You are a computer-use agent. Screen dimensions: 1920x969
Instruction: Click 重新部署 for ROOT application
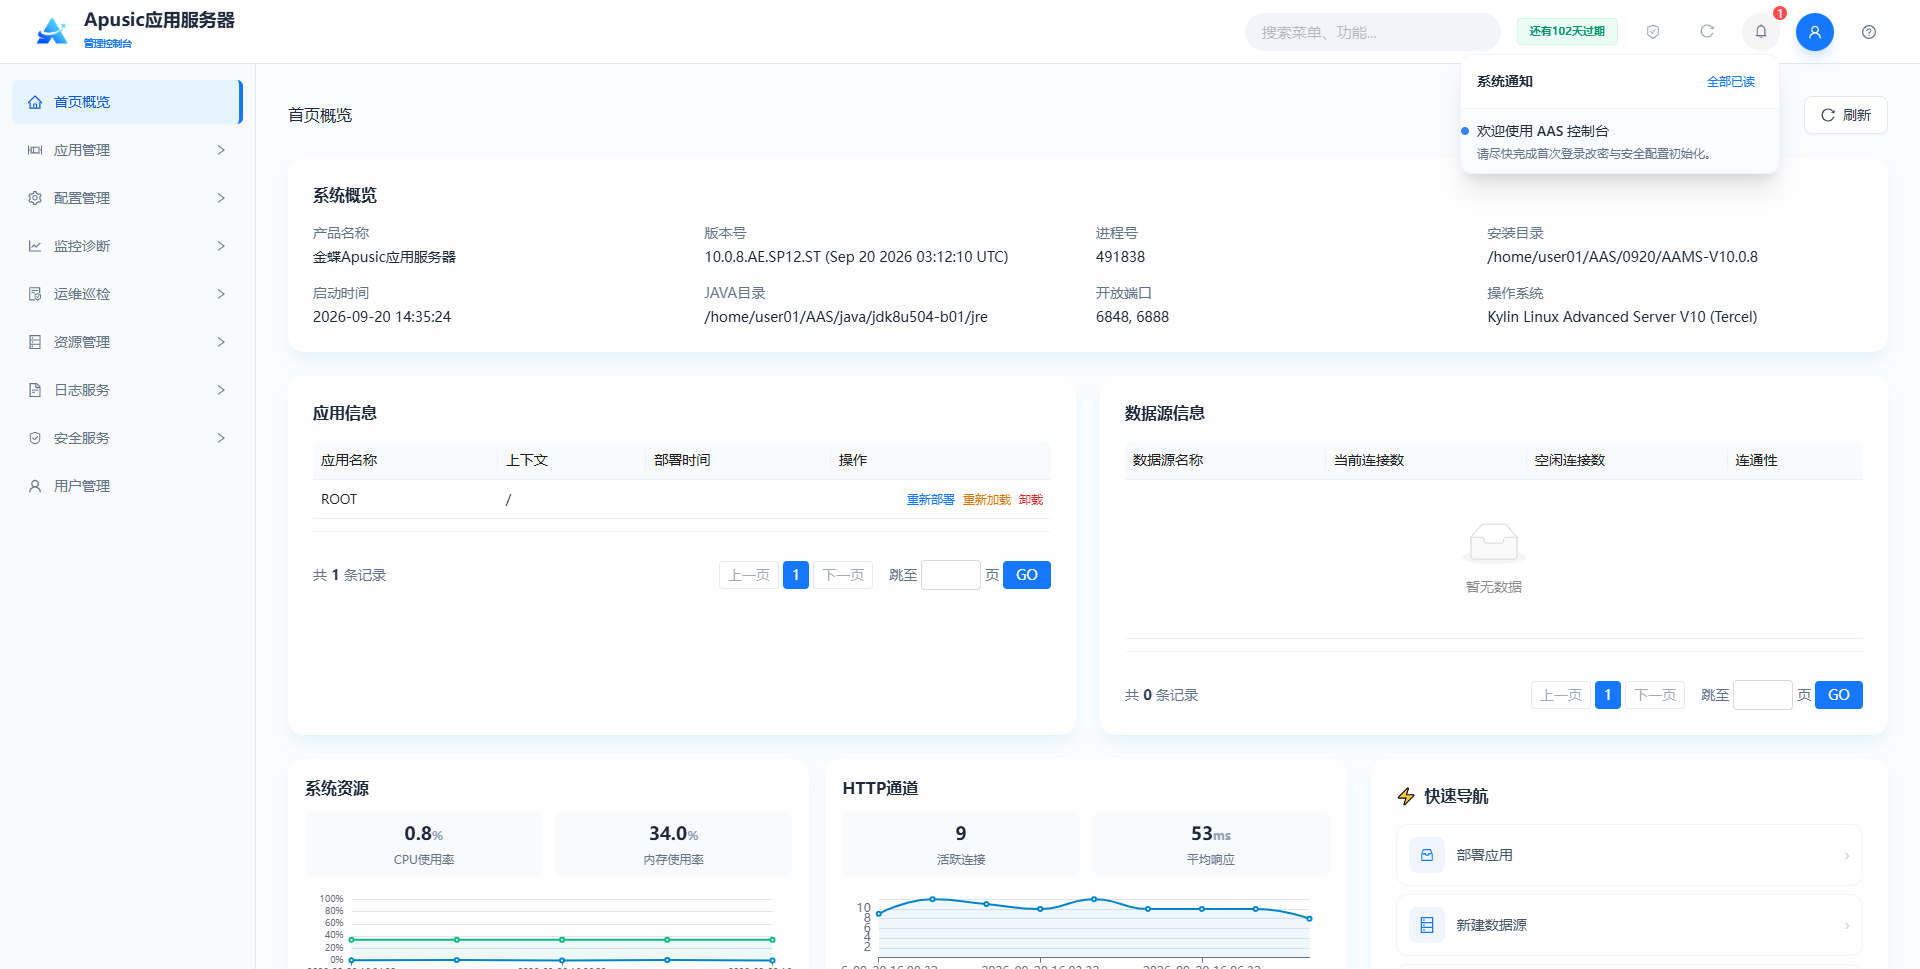[x=930, y=500]
